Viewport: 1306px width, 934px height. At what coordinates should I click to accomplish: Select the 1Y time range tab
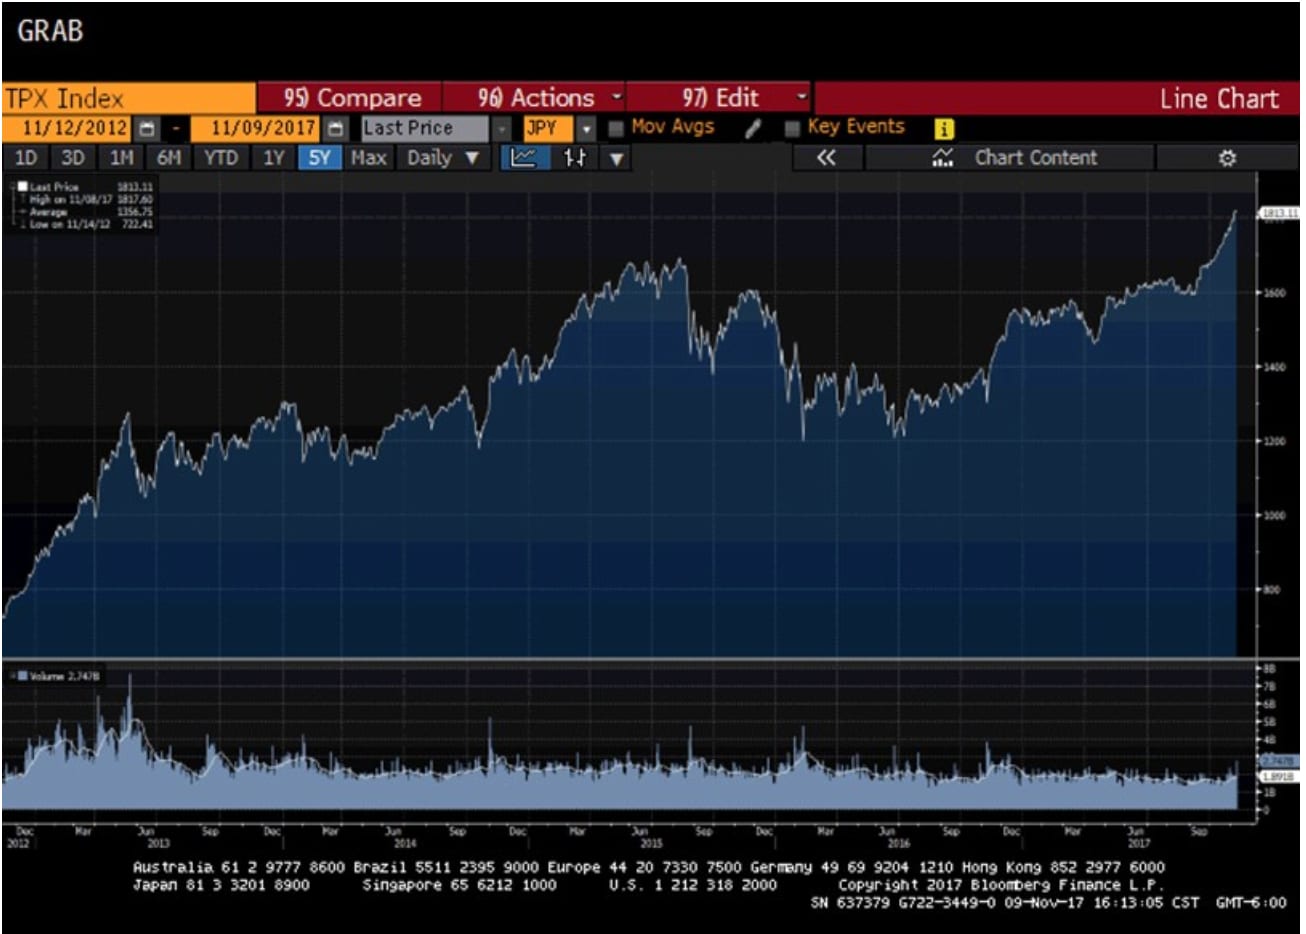[273, 158]
